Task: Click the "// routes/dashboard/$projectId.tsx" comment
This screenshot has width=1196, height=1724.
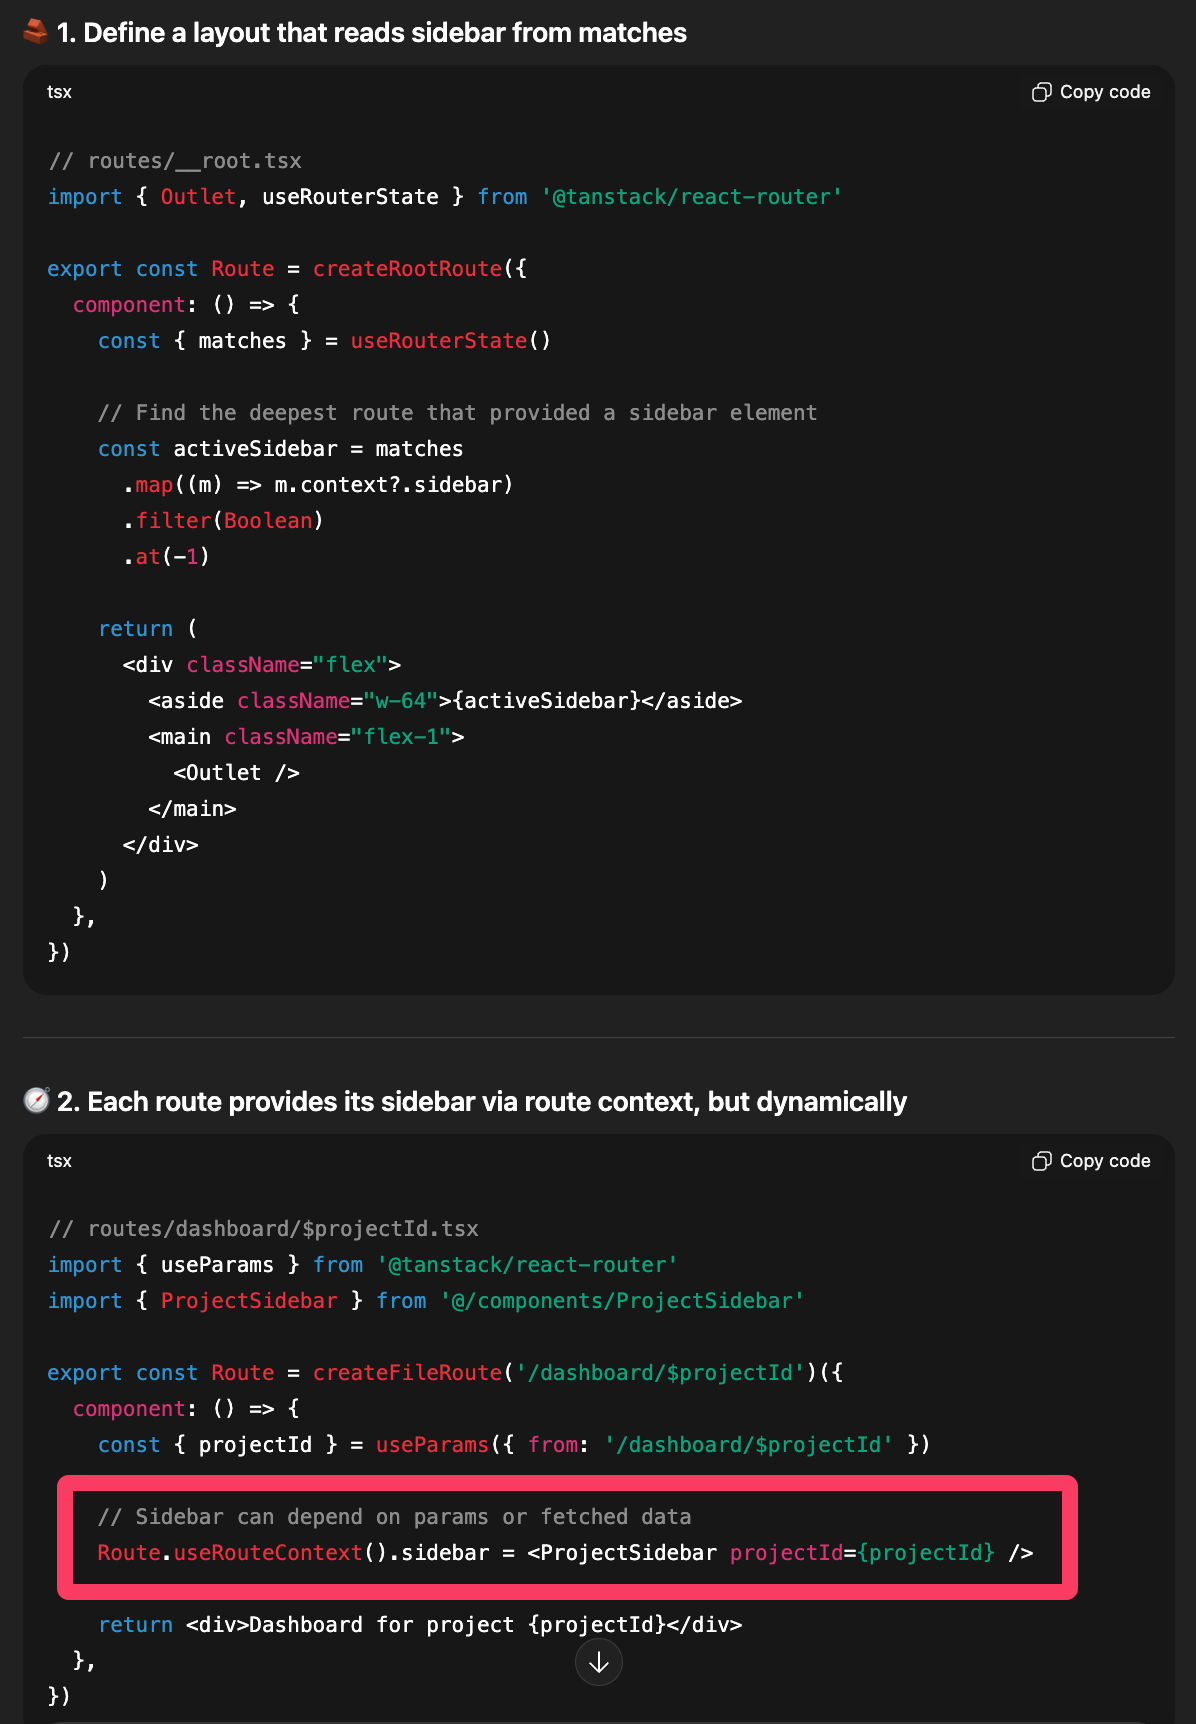Action: 264,1229
